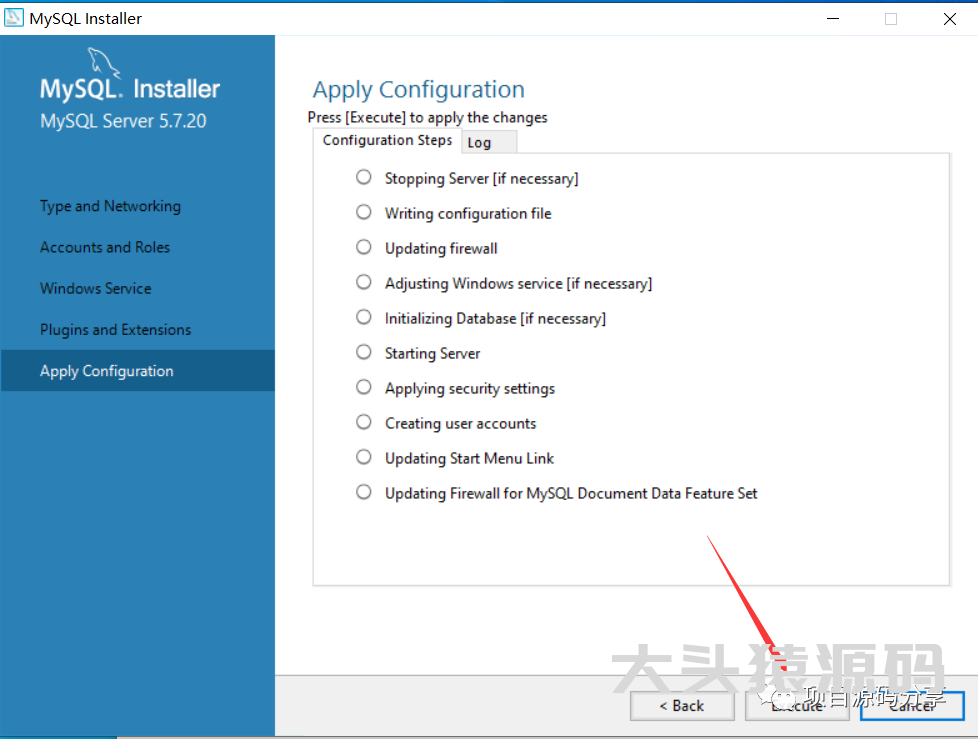978x739 pixels.
Task: Click 'Updating Firewall for MySQL Document Data Feature Set'
Action: click(571, 493)
